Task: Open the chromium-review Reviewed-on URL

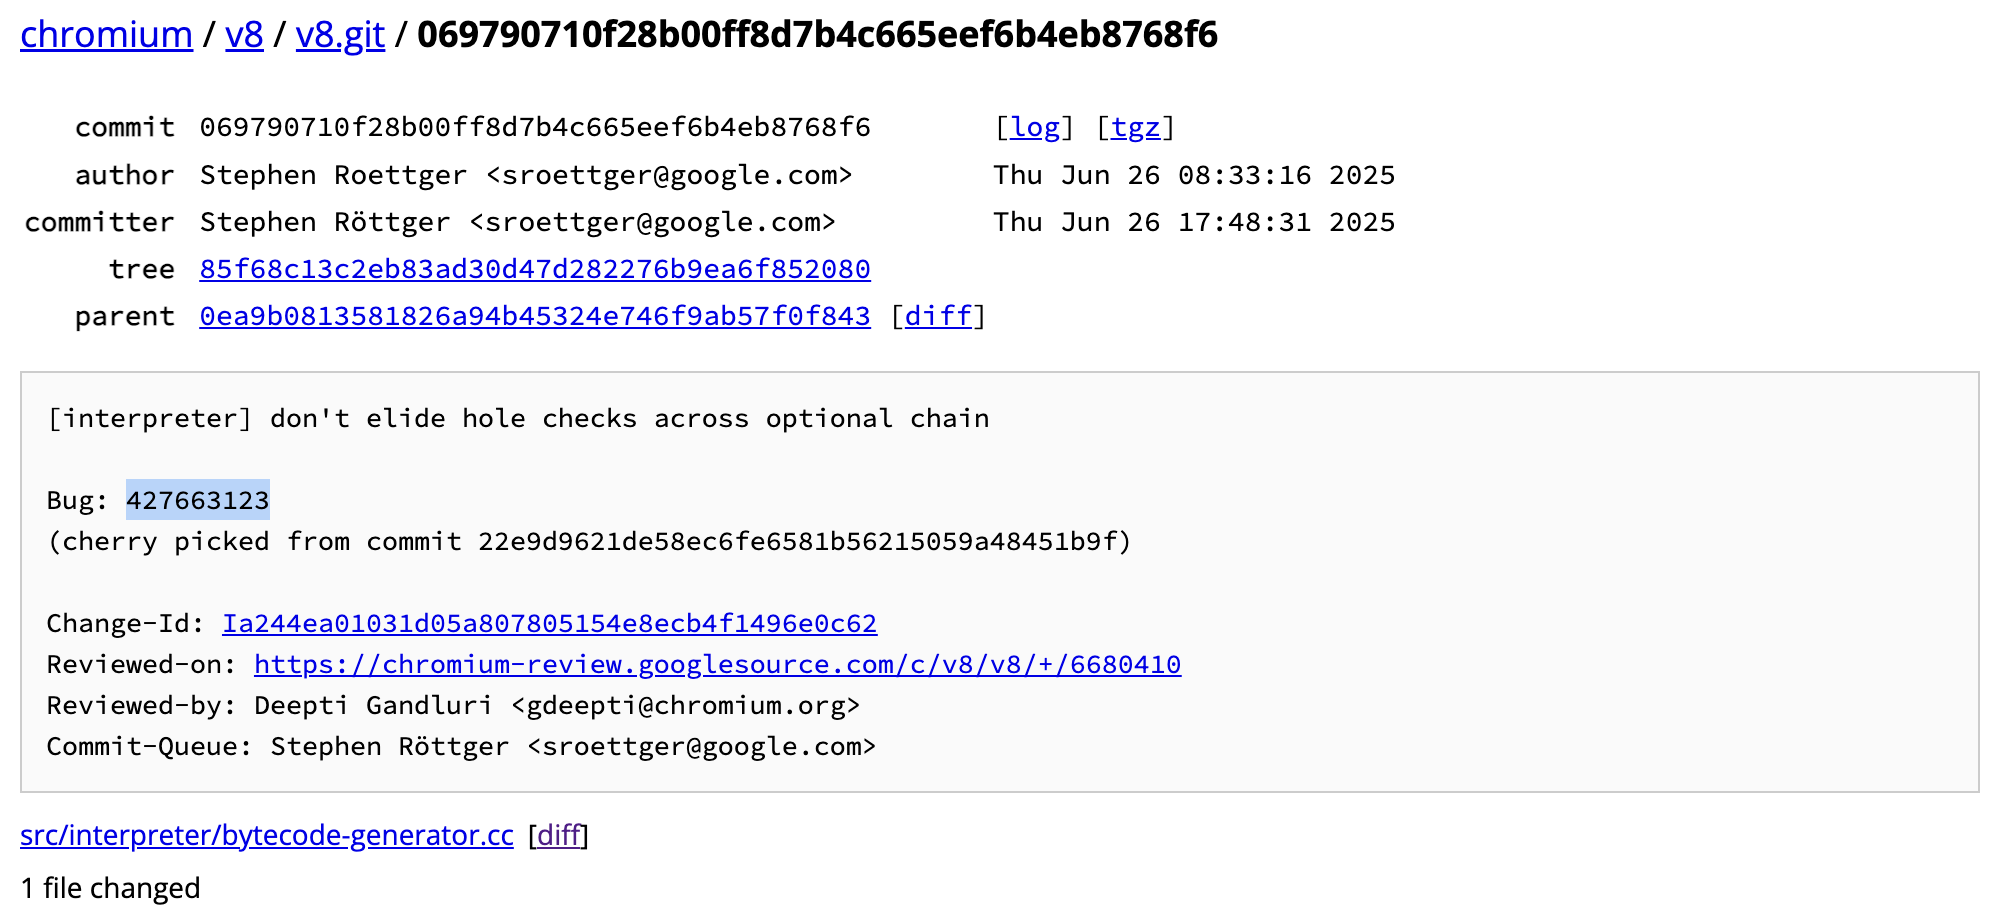Action: pyautogui.click(x=718, y=664)
